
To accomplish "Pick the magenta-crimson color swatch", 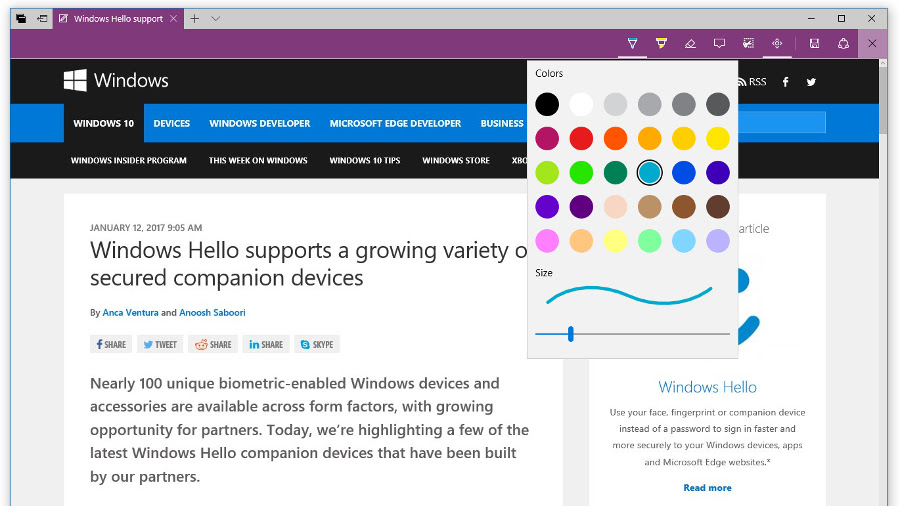I will point(547,138).
